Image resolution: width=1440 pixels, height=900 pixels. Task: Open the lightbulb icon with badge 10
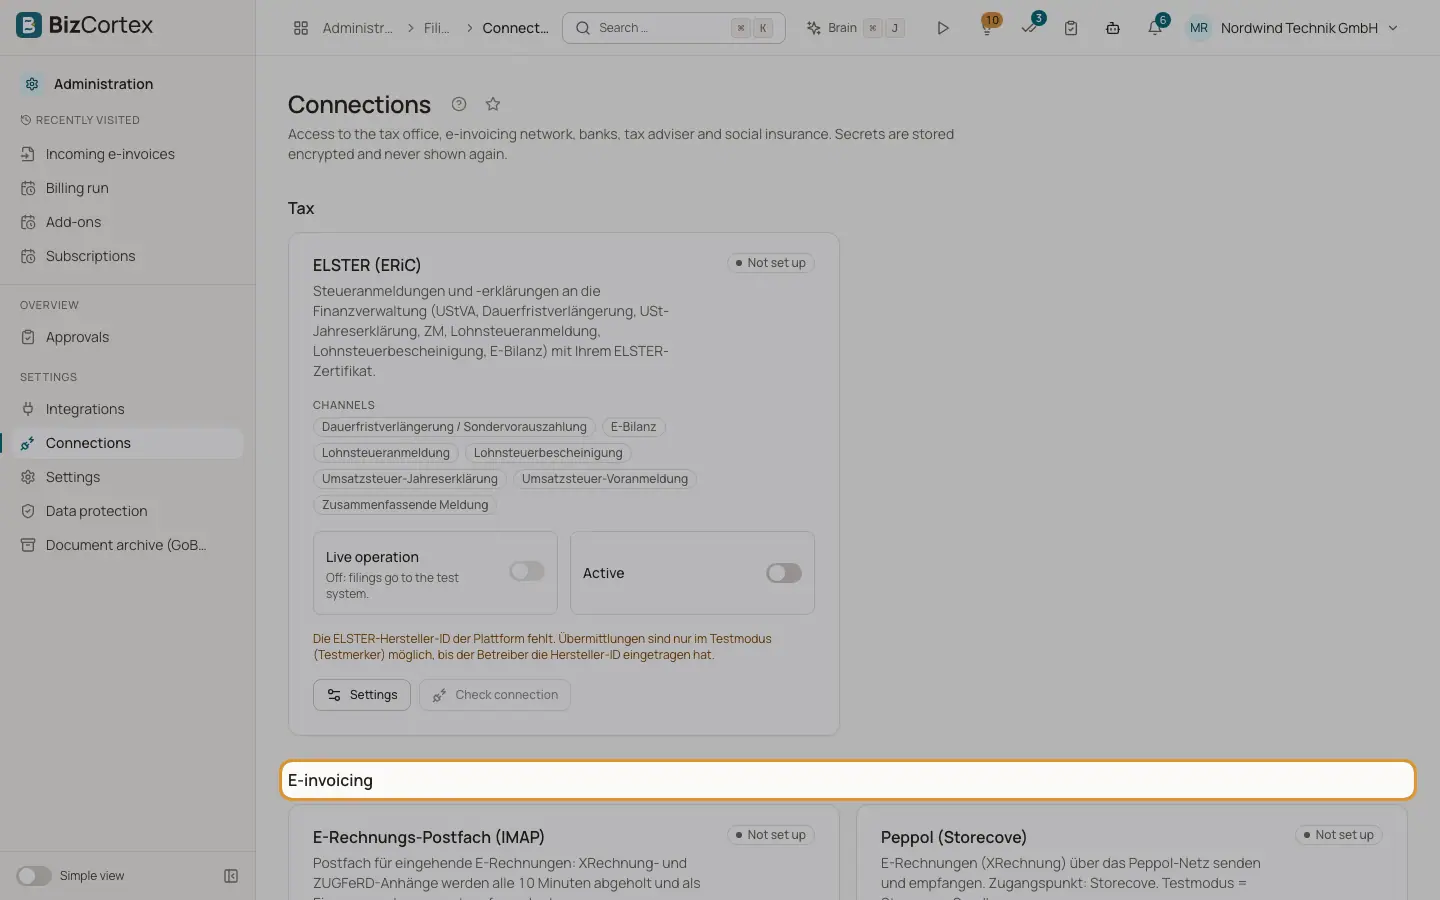point(988,28)
